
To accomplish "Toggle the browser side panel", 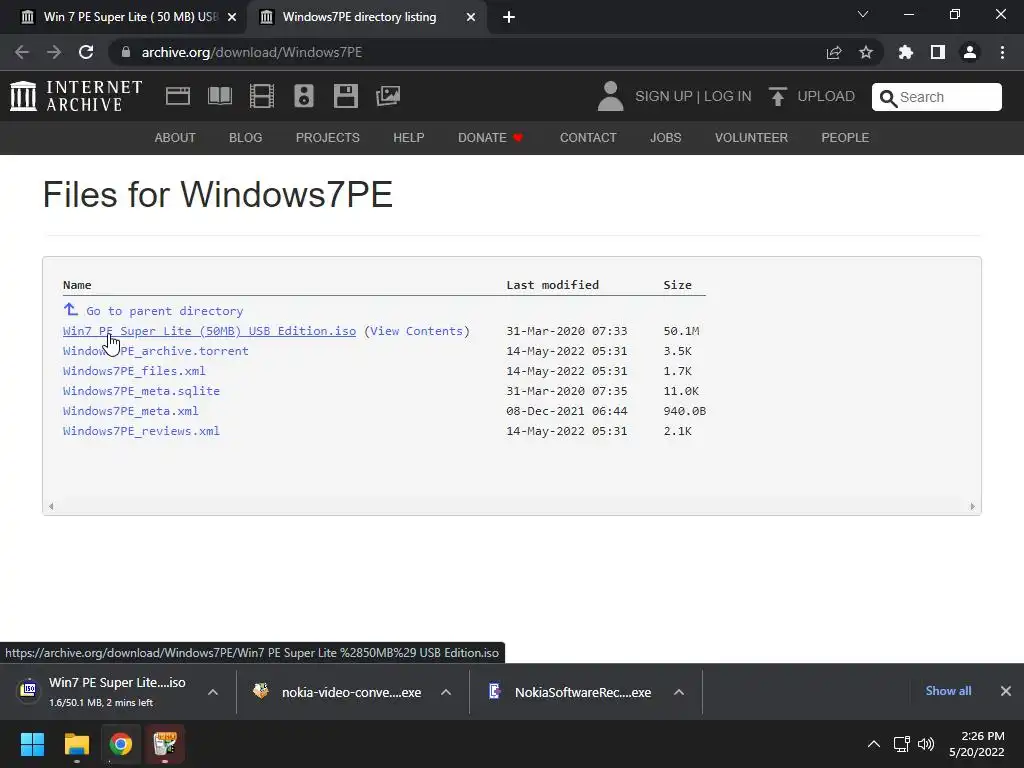I will pos(938,52).
